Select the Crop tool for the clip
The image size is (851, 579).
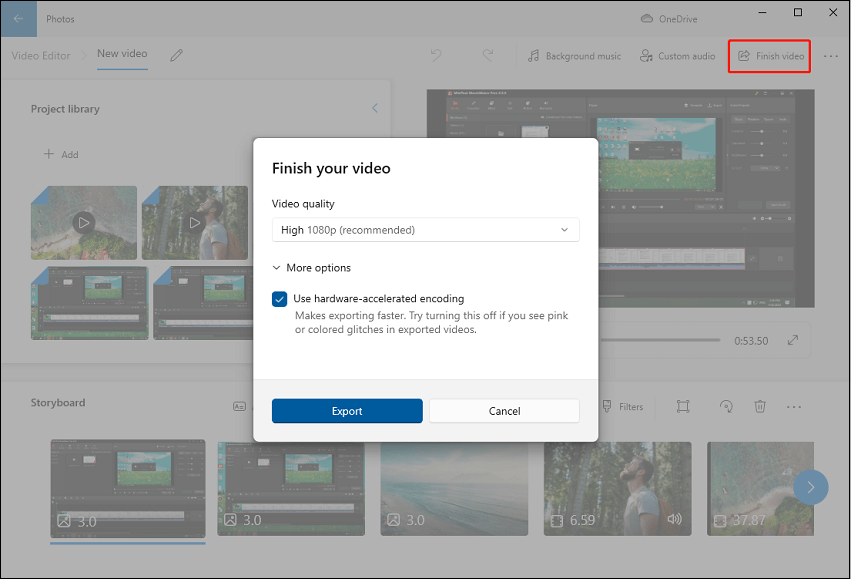(683, 406)
